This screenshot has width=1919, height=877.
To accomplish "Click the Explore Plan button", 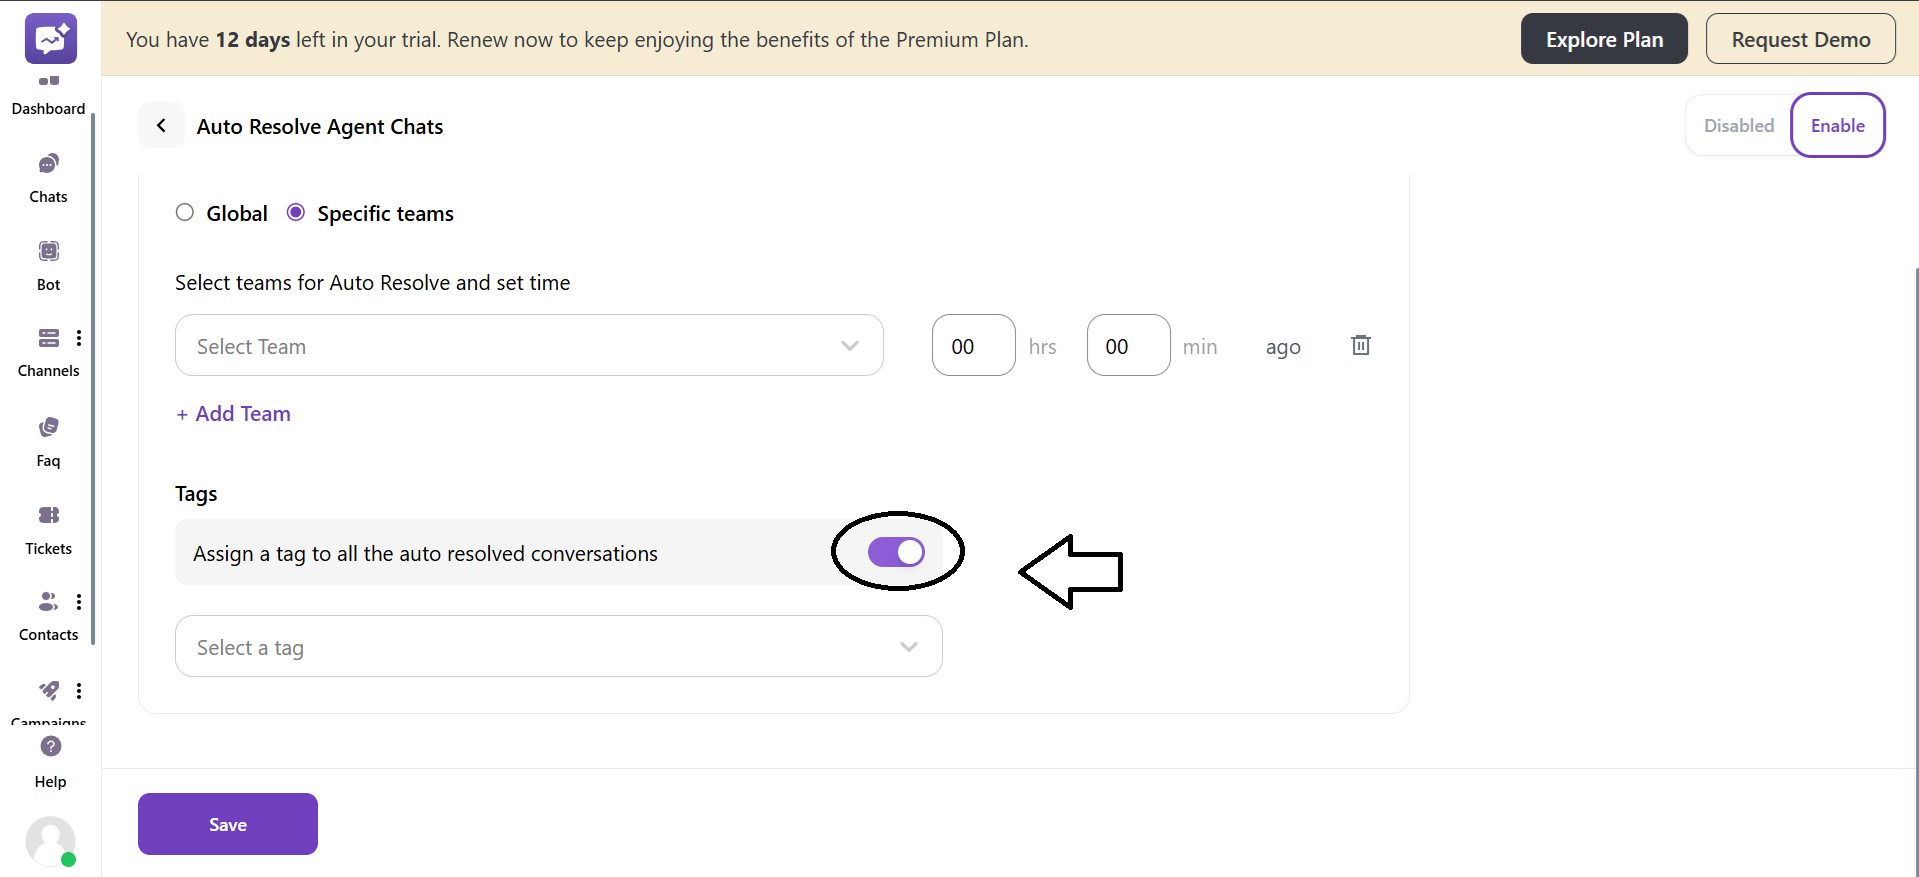I will [x=1604, y=39].
